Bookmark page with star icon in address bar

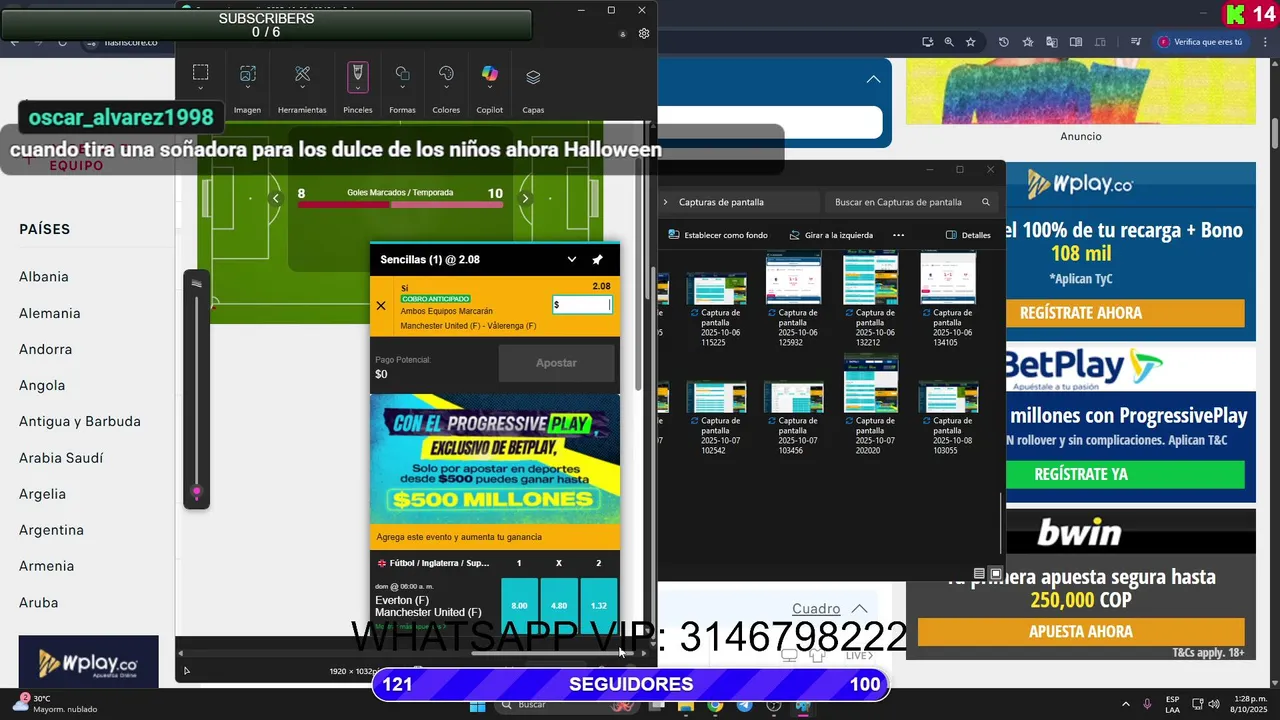(970, 42)
